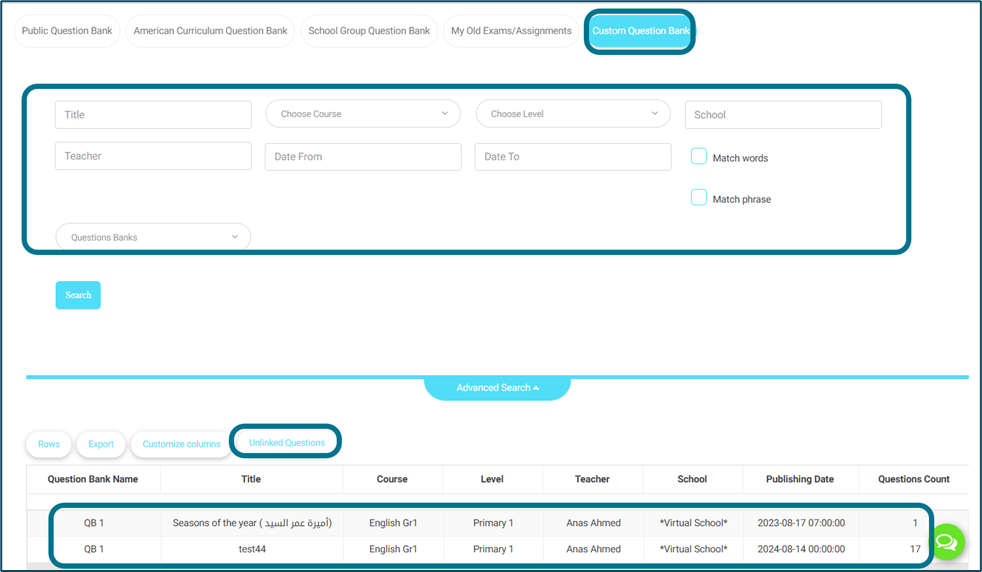Click the Export button
982x572 pixels.
pos(101,444)
